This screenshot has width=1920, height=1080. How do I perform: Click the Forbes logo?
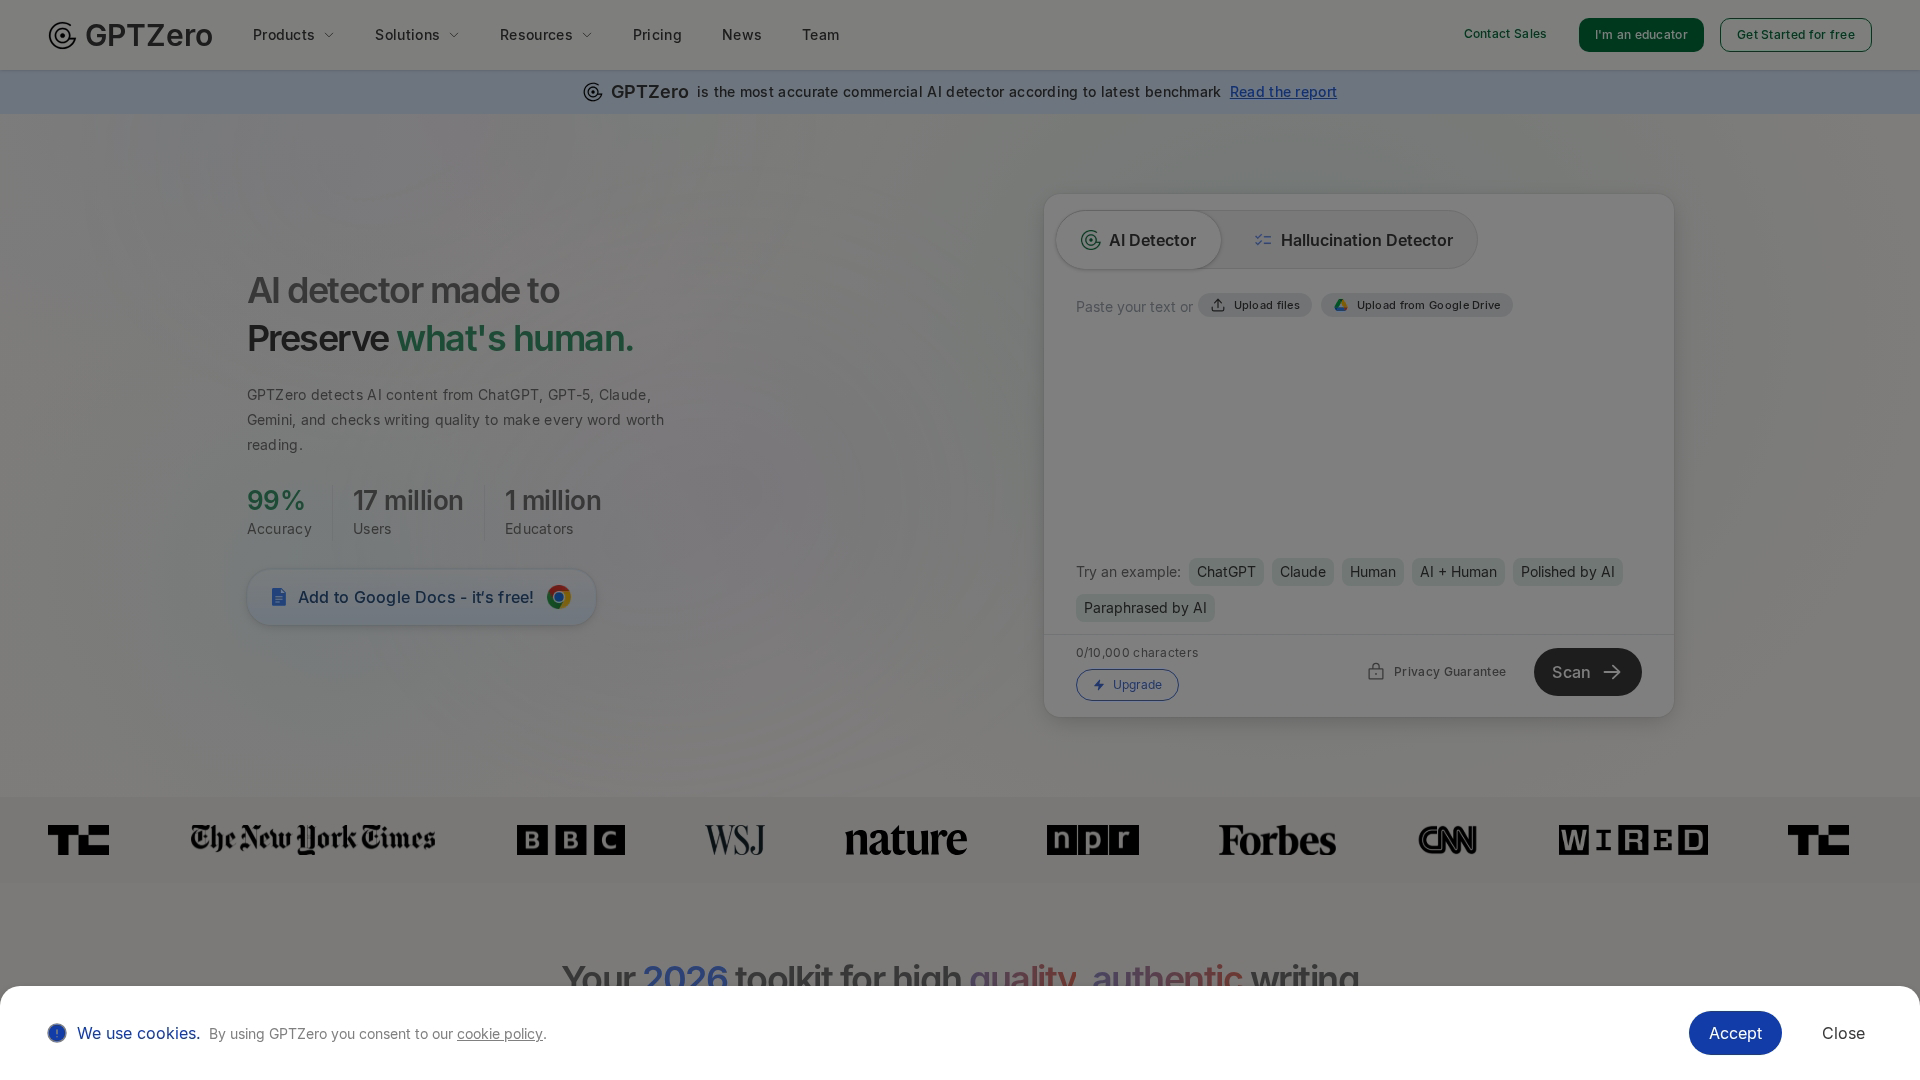click(1277, 840)
